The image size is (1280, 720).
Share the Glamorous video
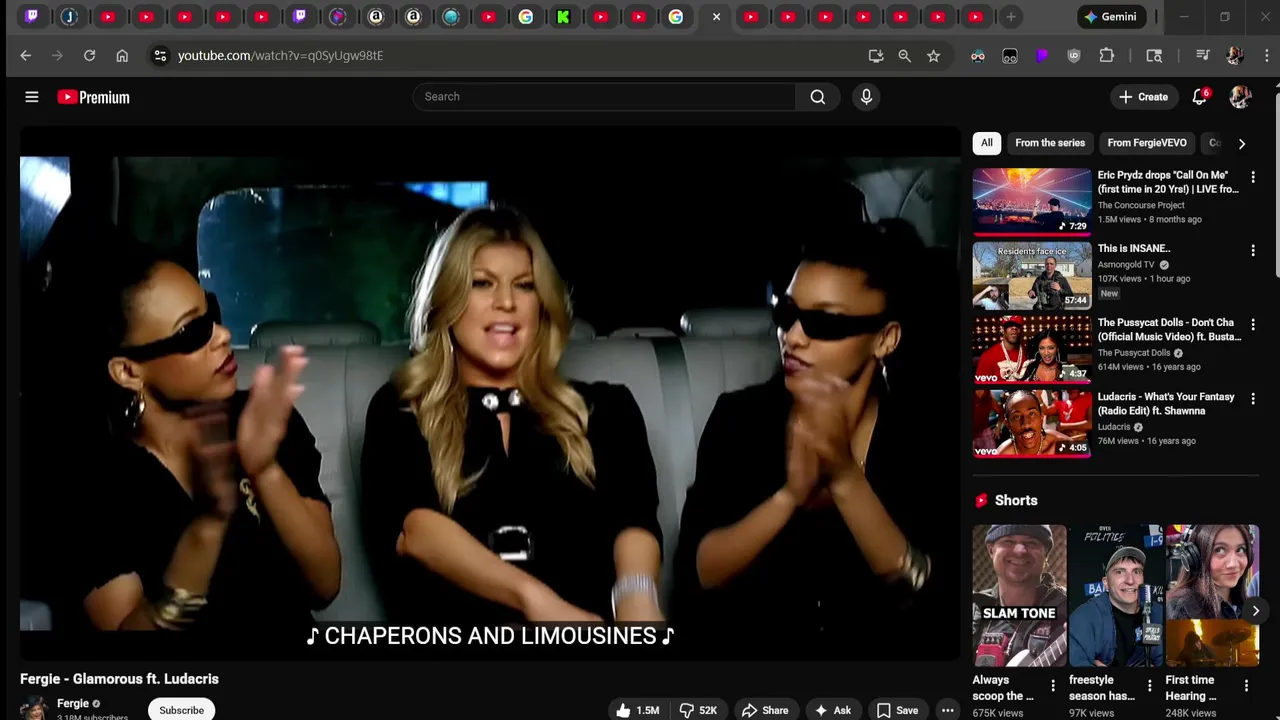[x=765, y=710]
